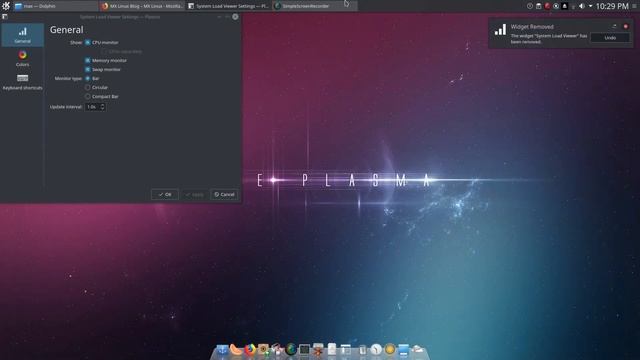The image size is (640, 360).
Task: Uncheck the CPU monitor checkbox
Action: (88, 42)
